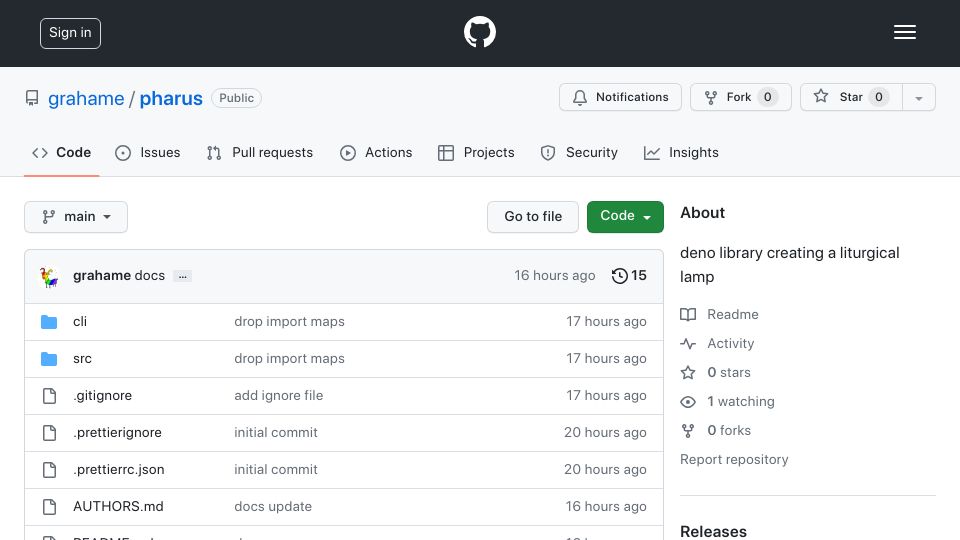
Task: View the 15 commits history
Action: click(629, 276)
